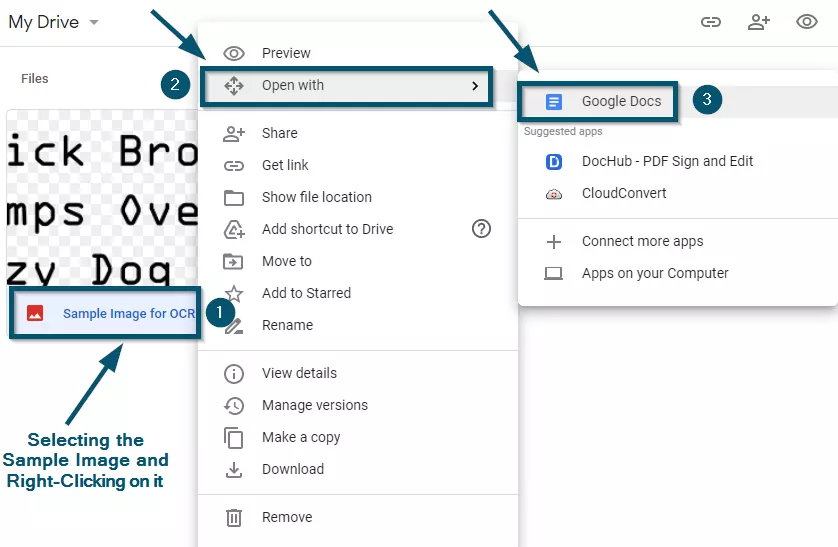
Task: Select Connect more apps
Action: 678,241
